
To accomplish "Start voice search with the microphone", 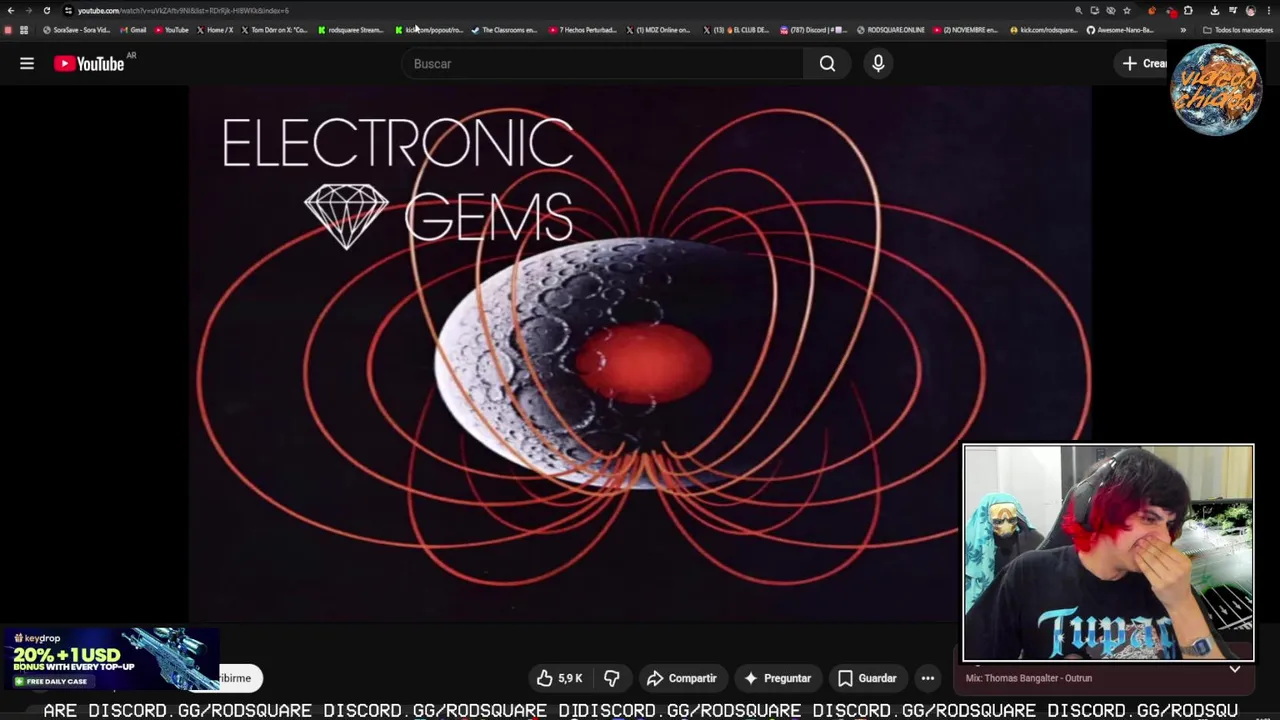I will point(878,64).
